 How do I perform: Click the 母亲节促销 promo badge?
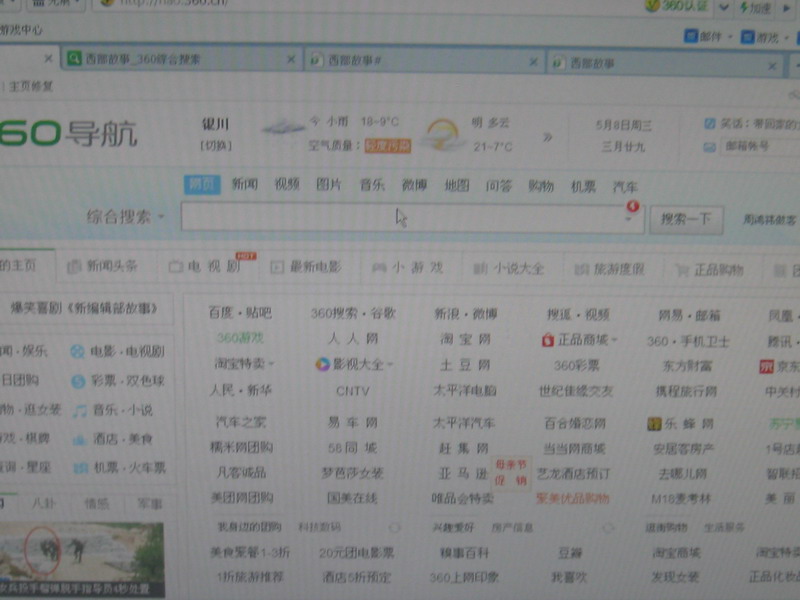click(511, 472)
